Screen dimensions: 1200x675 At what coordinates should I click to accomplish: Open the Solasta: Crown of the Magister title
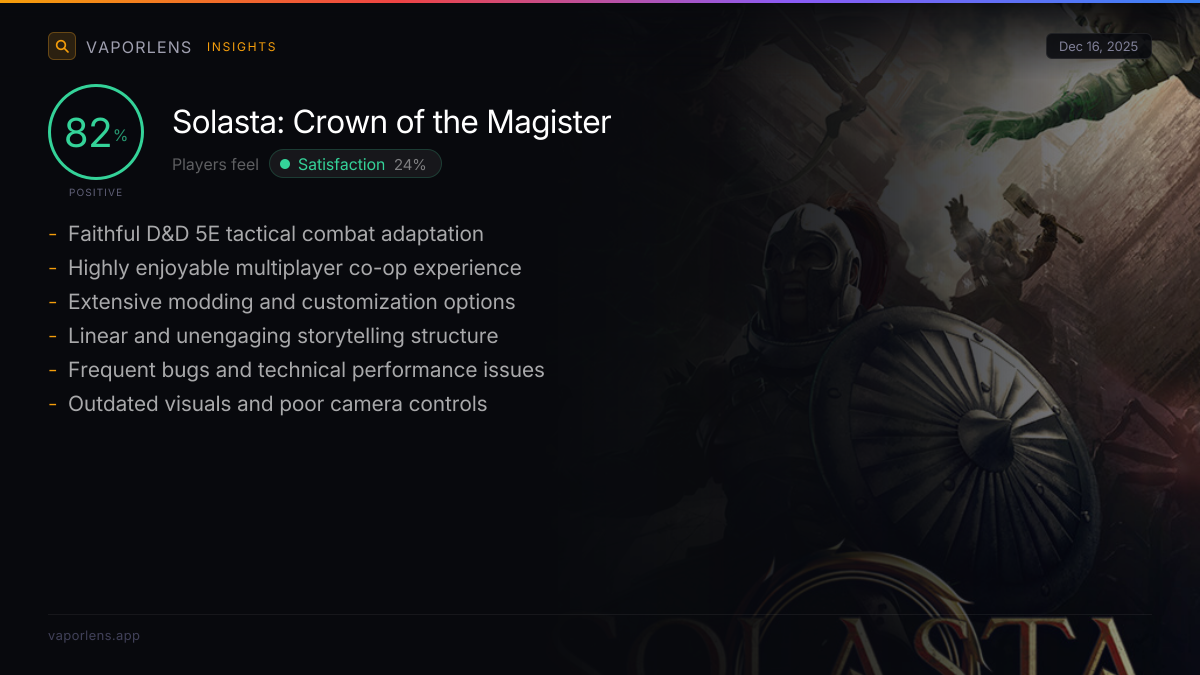point(391,122)
